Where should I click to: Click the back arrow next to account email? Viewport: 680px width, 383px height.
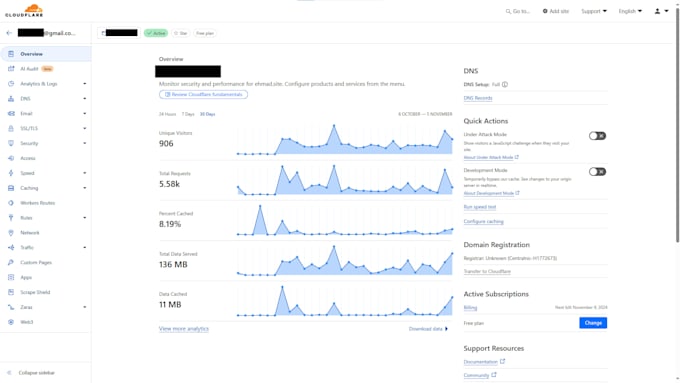click(9, 33)
